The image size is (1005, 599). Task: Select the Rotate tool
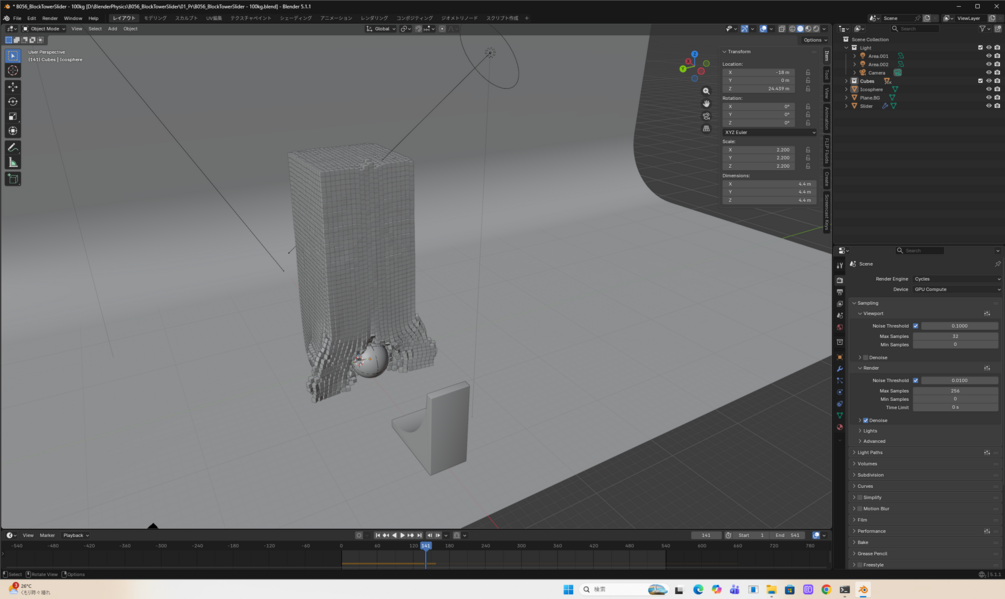tap(13, 101)
